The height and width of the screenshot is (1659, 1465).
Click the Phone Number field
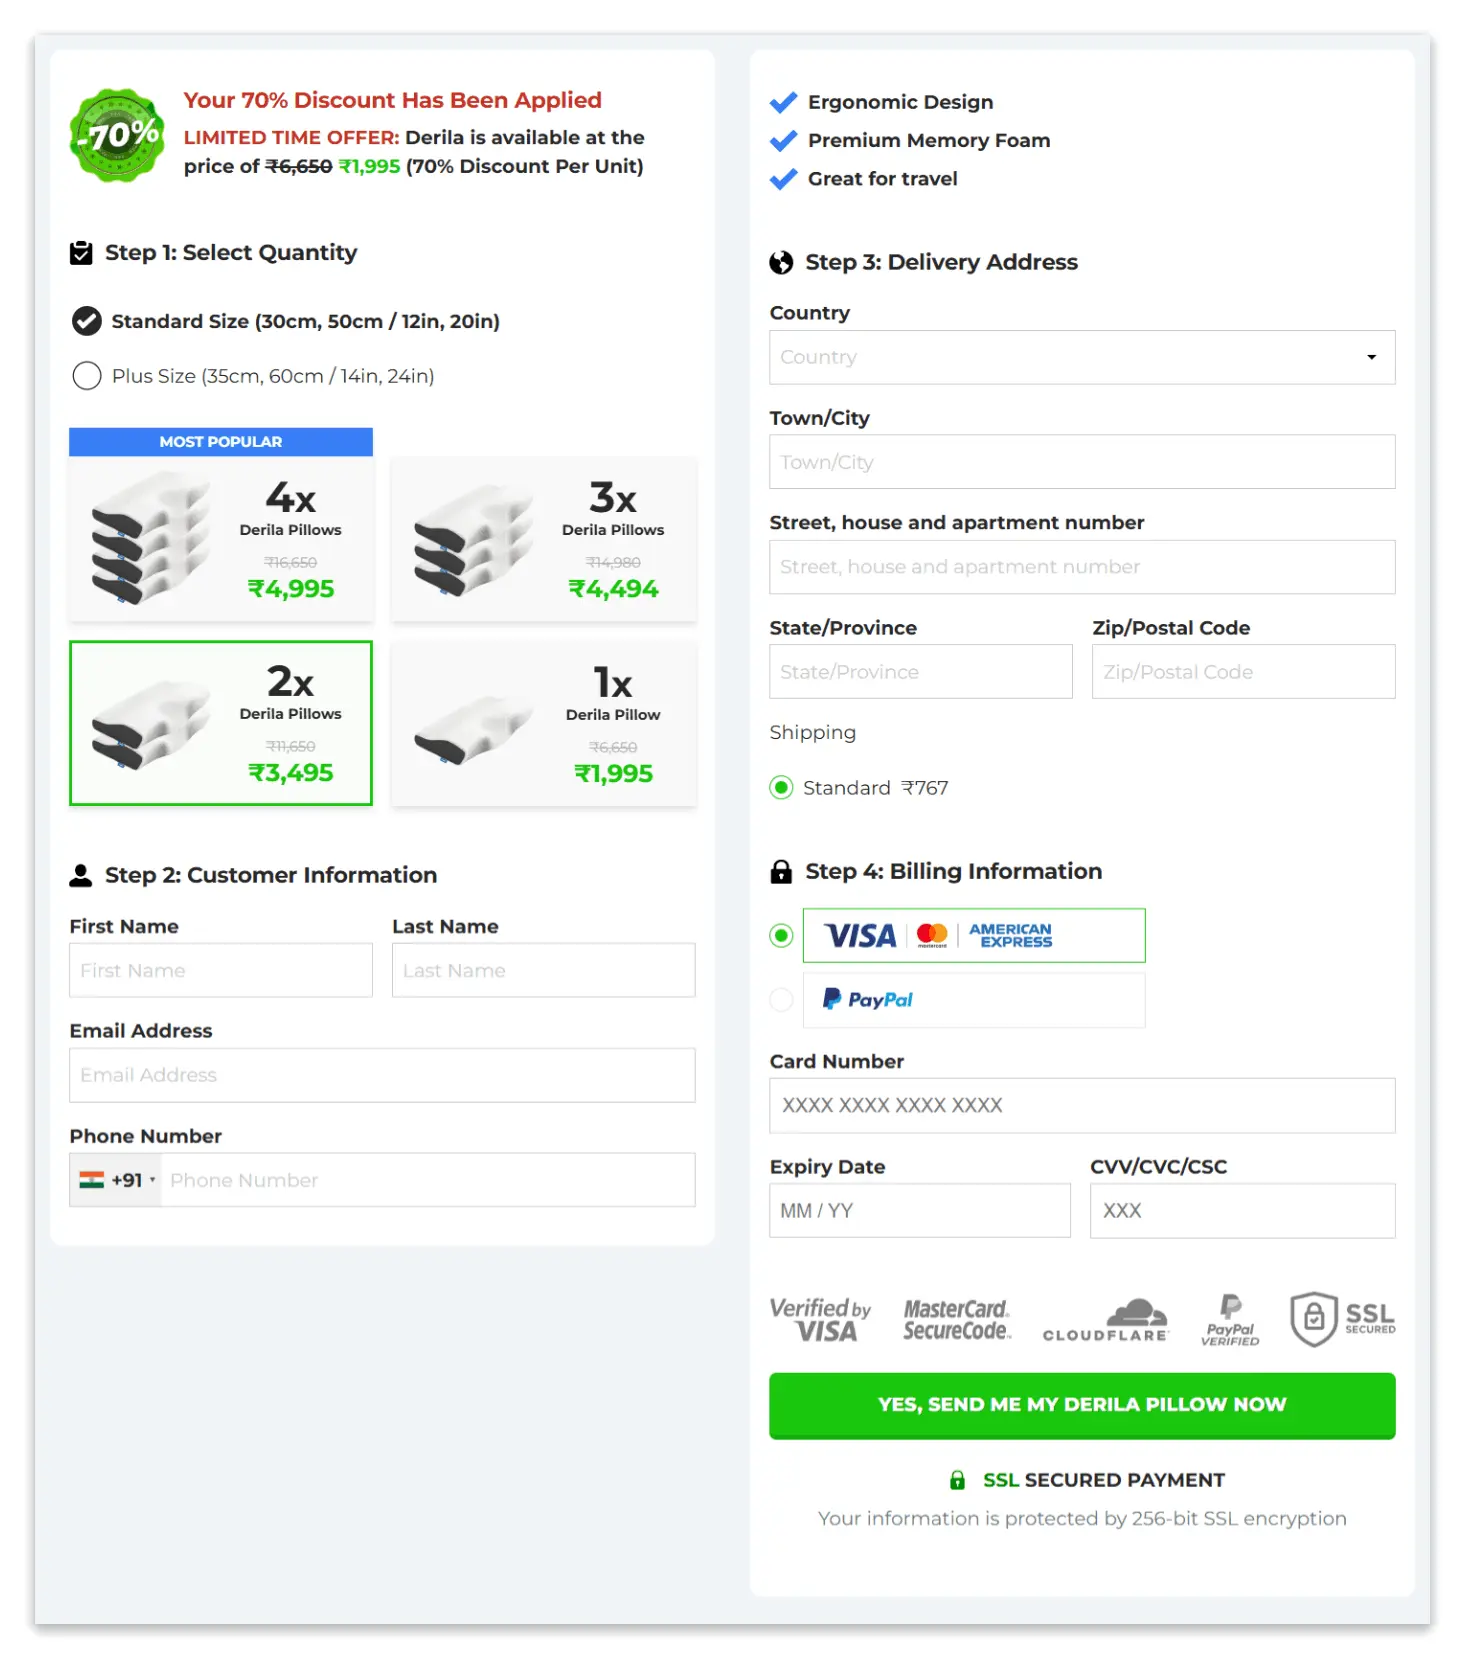[428, 1180]
